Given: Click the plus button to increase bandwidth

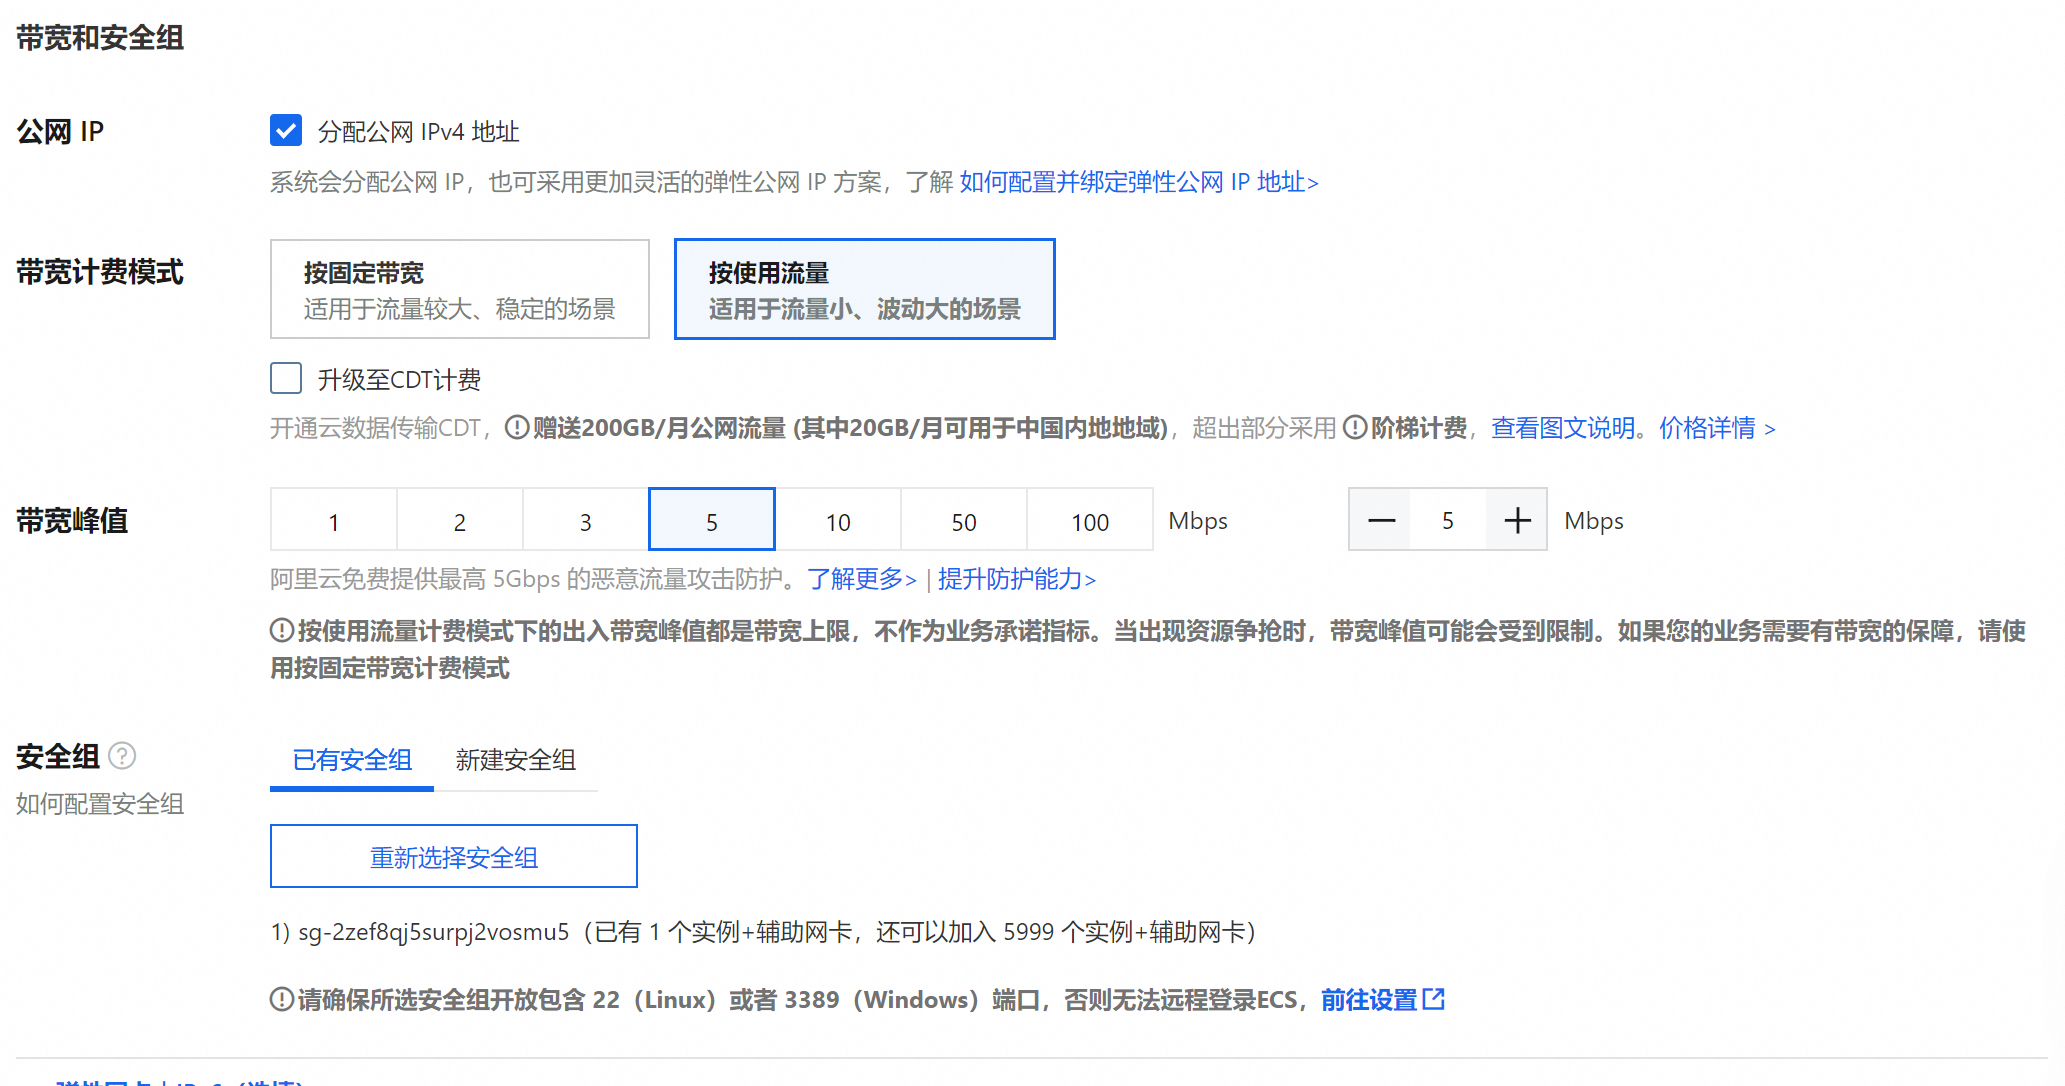Looking at the screenshot, I should click(x=1517, y=520).
